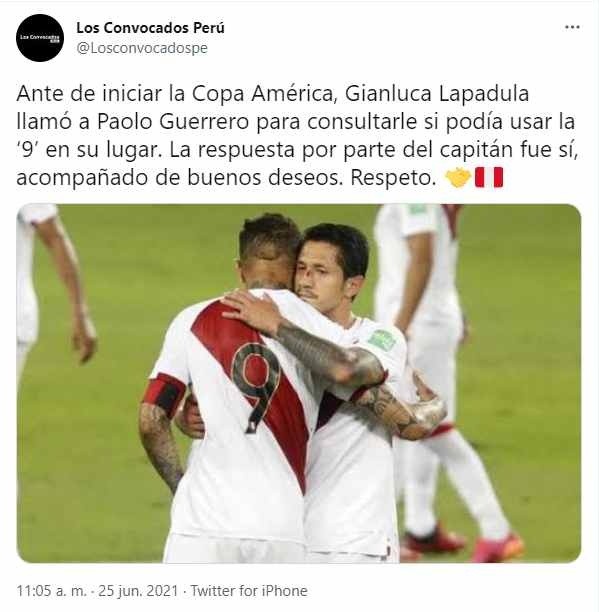Open the tweet's three-dot more options menu

coord(572,27)
